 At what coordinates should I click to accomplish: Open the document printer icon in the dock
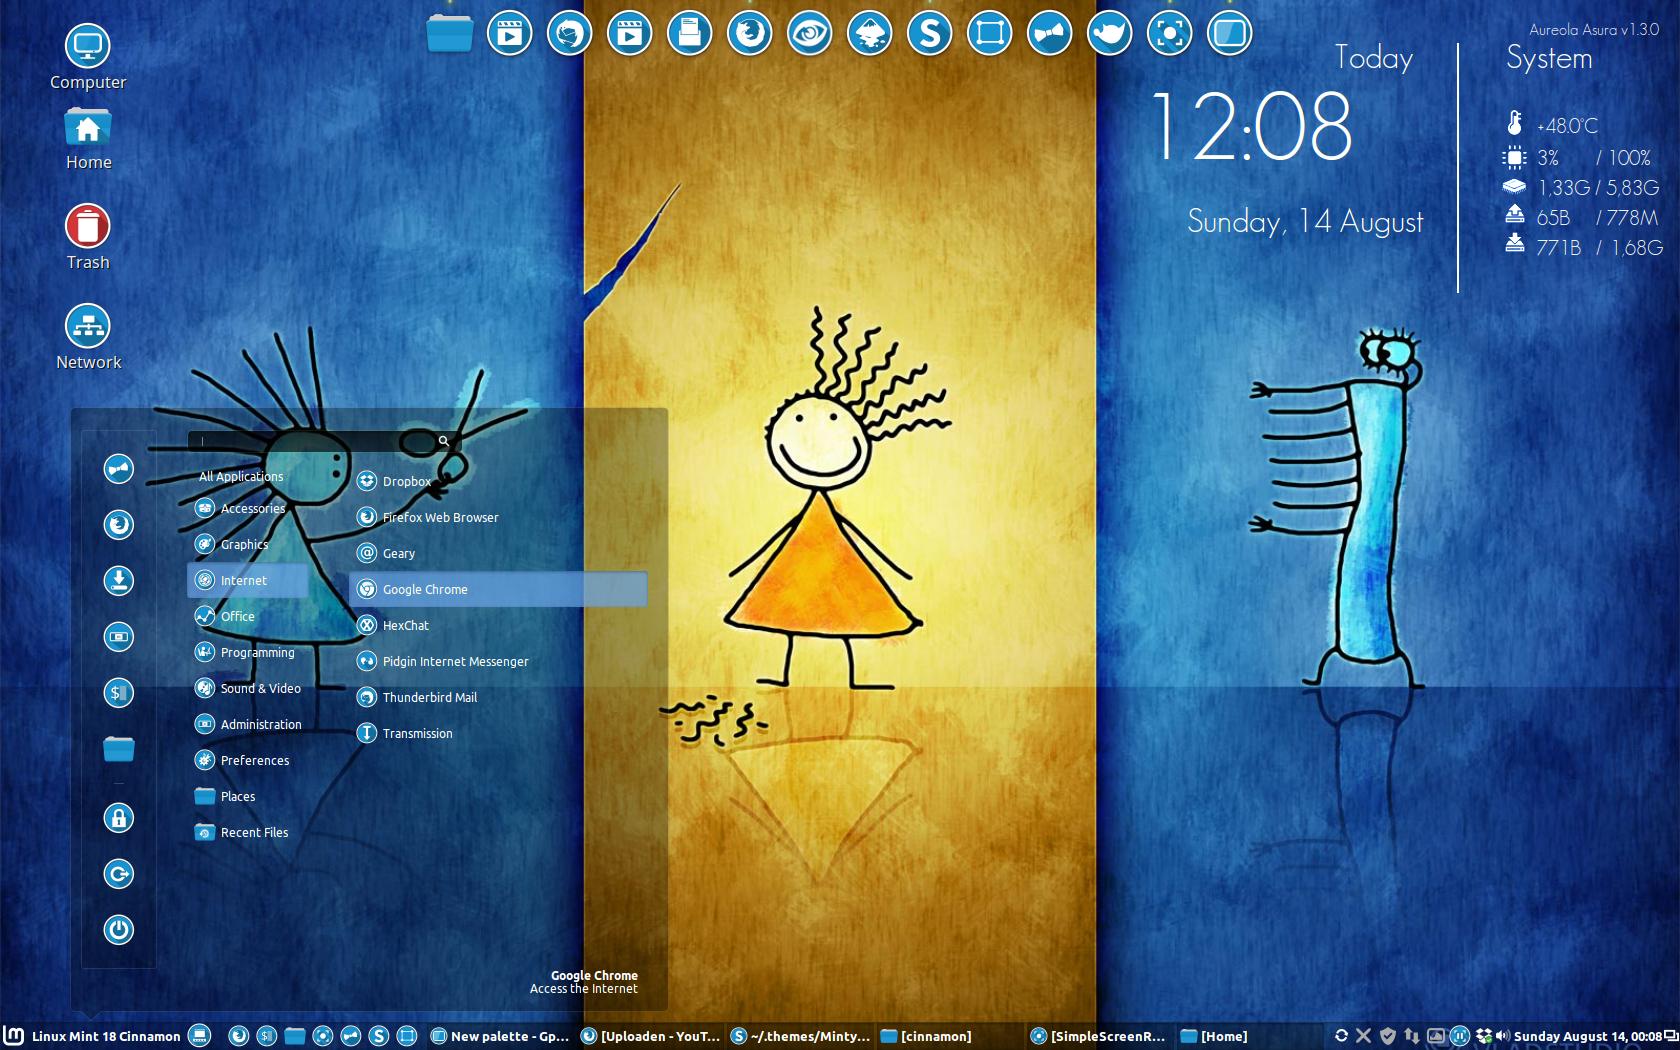690,34
